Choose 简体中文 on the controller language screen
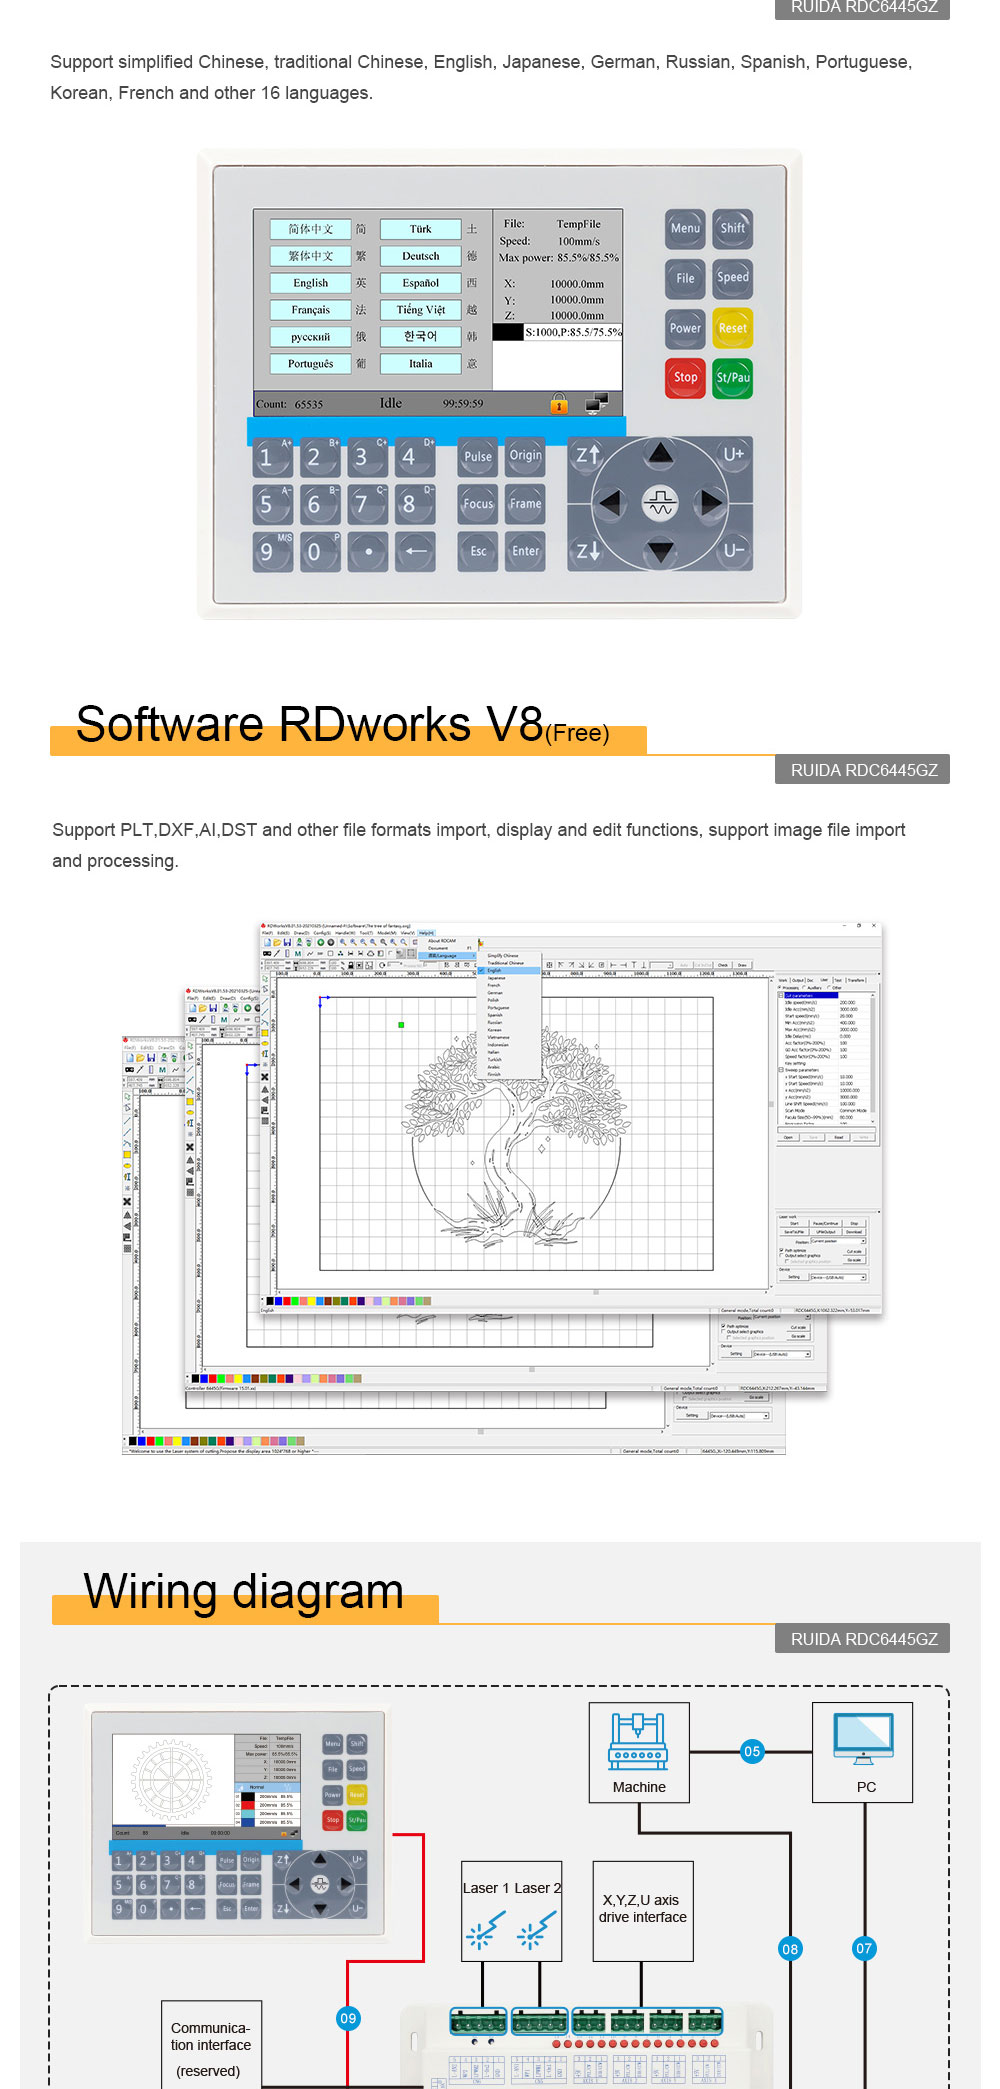 (310, 229)
